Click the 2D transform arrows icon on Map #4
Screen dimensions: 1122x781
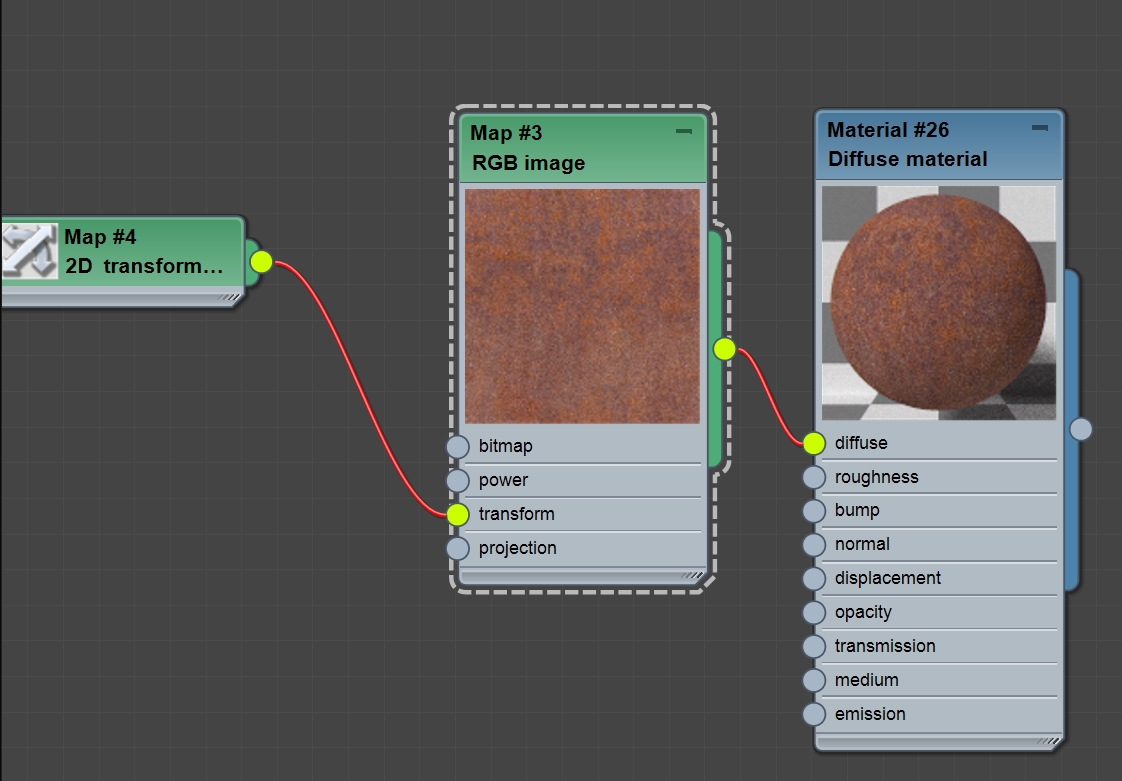click(x=29, y=251)
